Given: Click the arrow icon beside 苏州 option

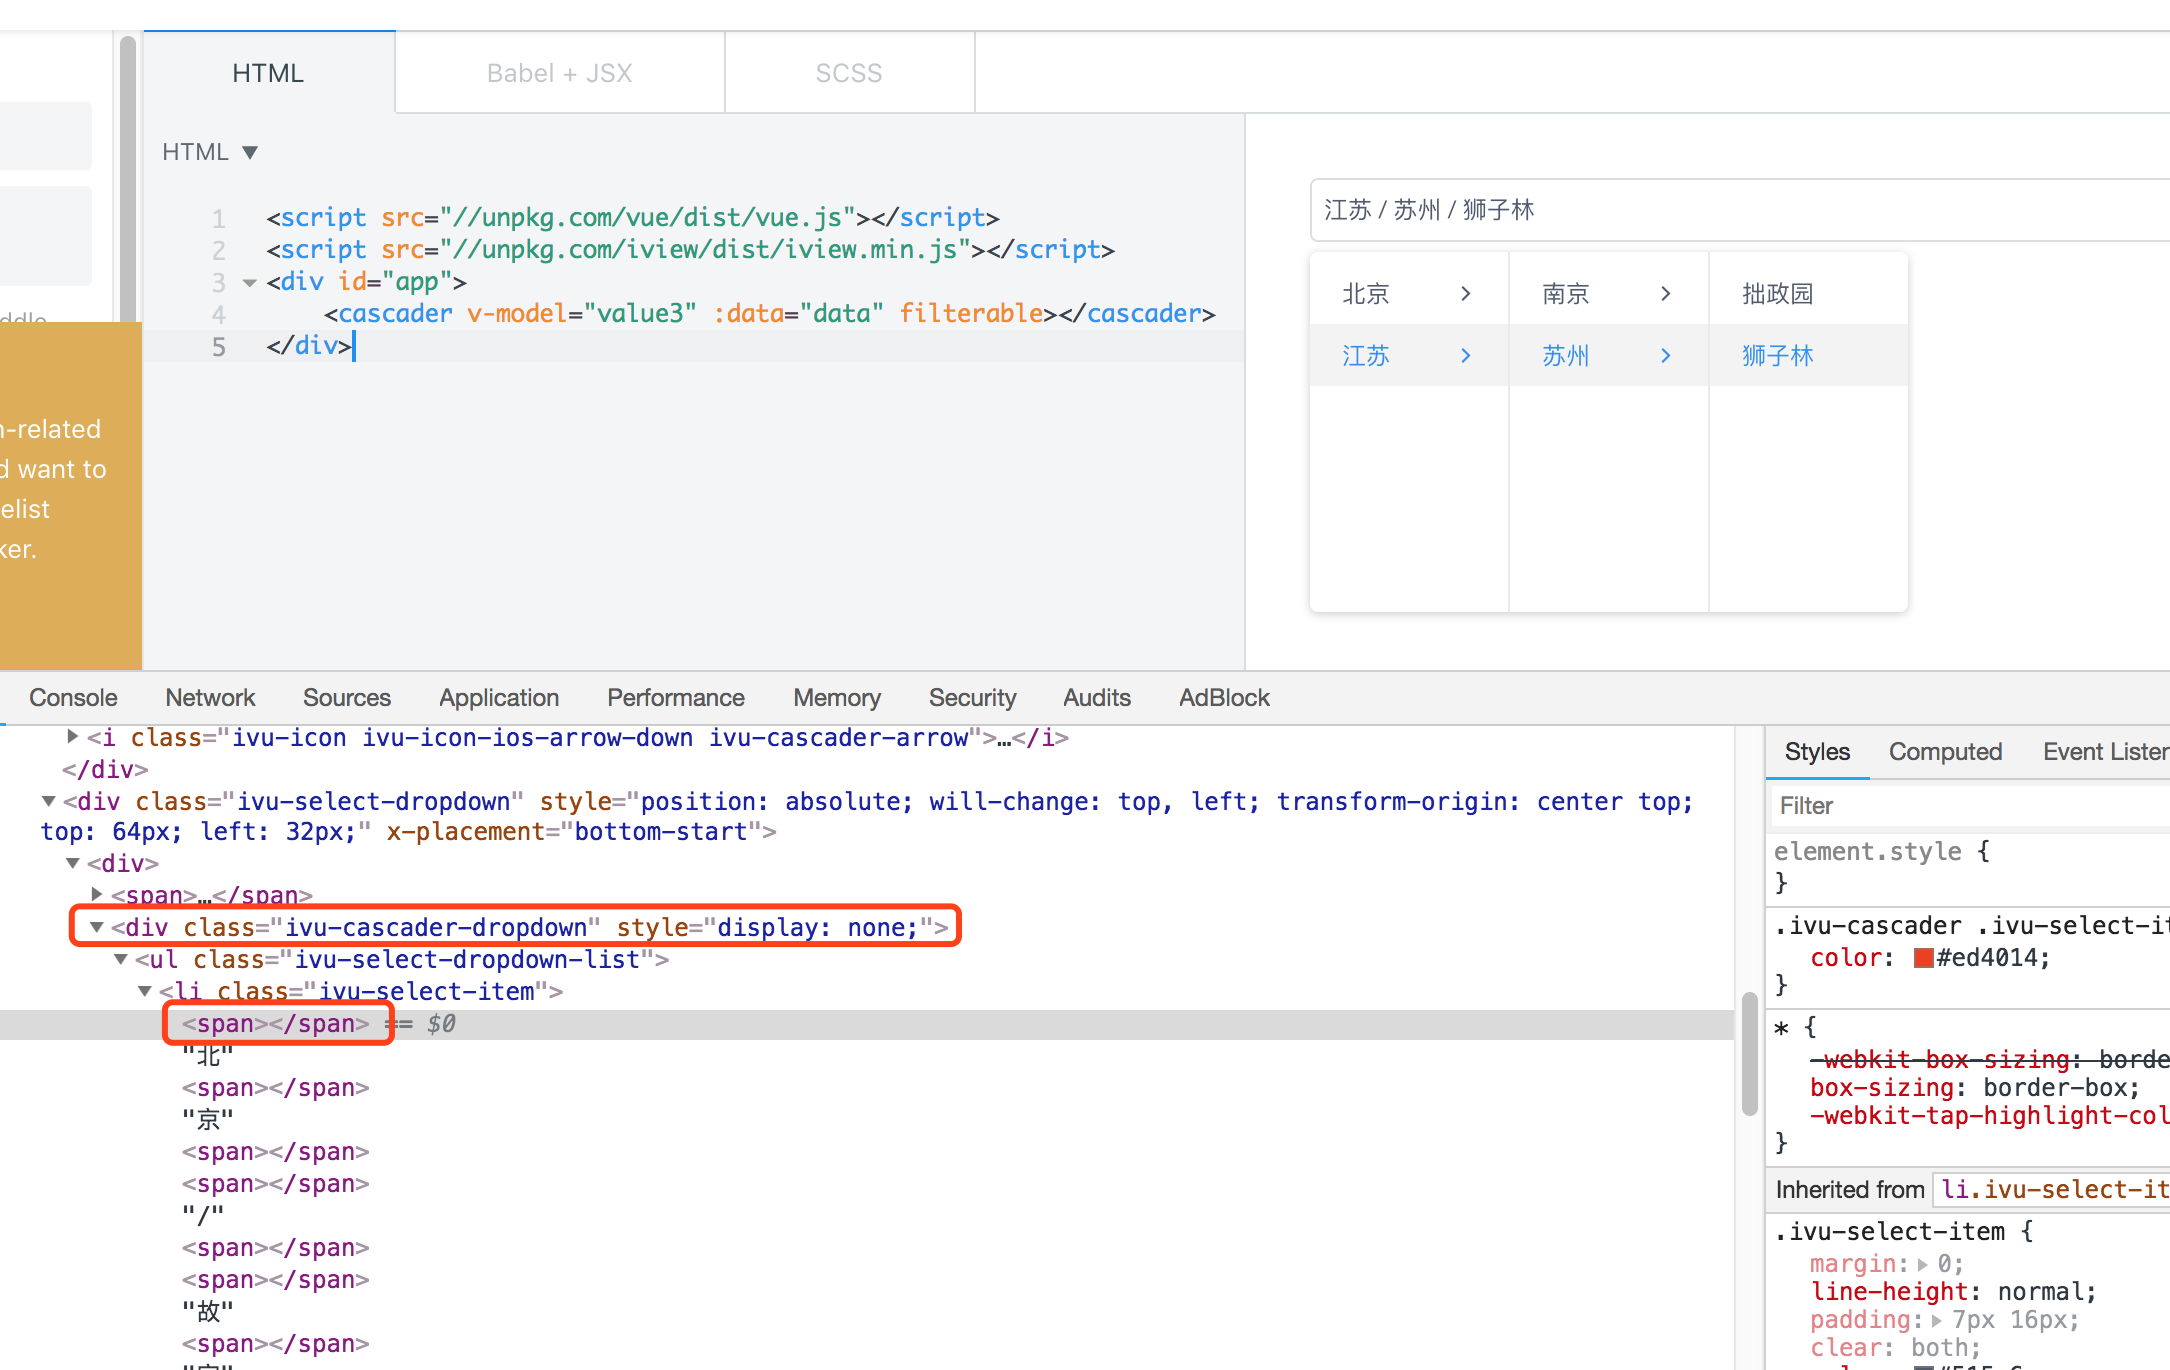Looking at the screenshot, I should point(1665,355).
